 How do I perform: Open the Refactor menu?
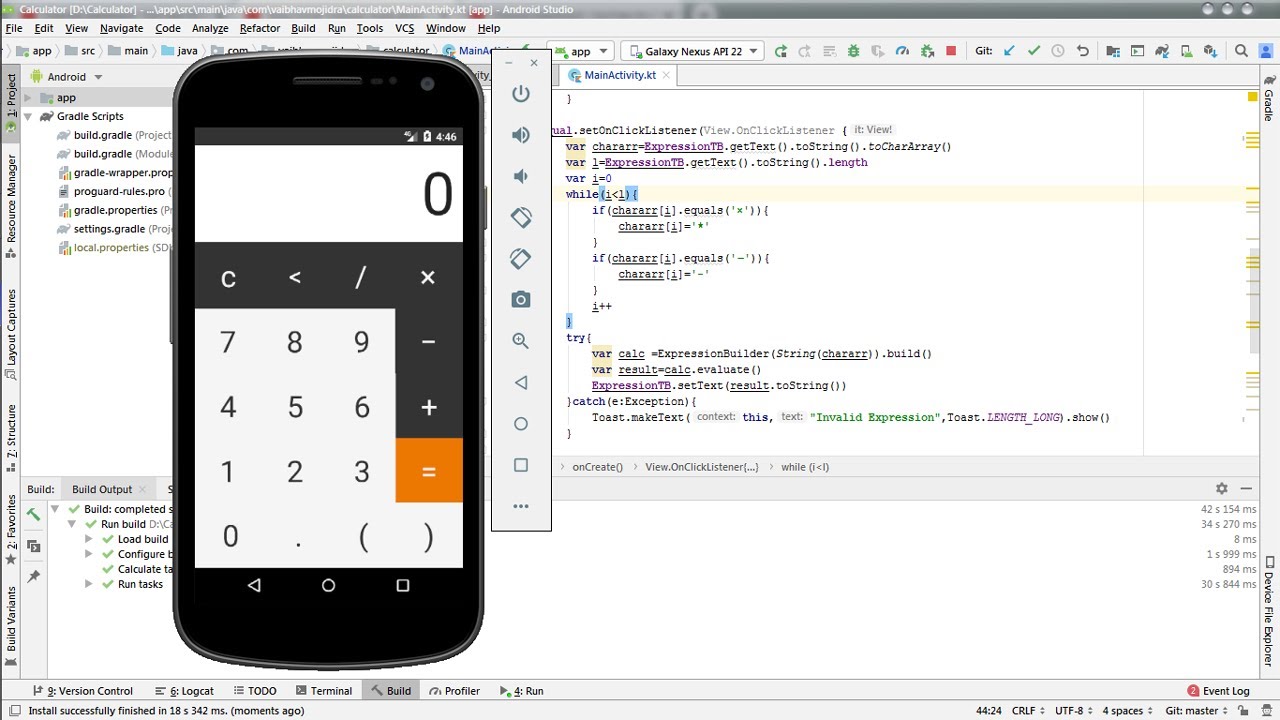pos(259,28)
